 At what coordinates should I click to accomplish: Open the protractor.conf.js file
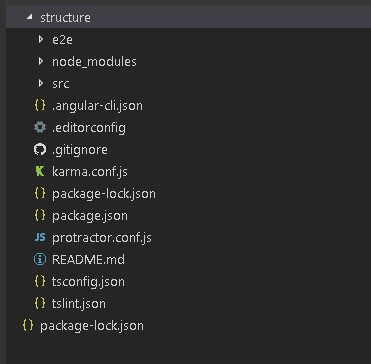102,238
